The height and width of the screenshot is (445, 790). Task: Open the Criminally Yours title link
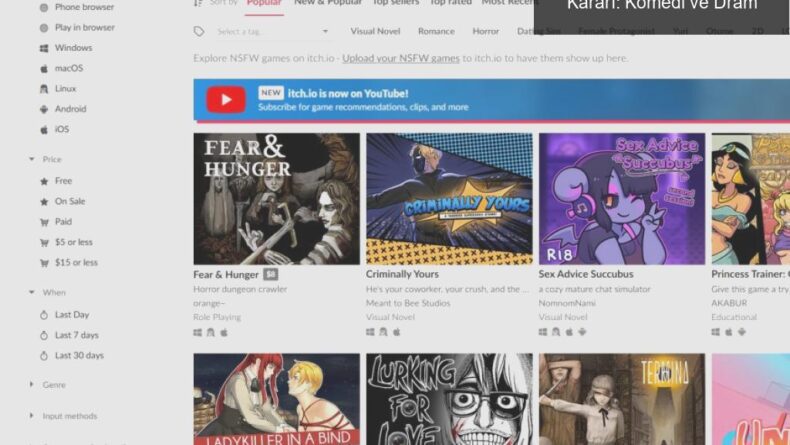tap(403, 274)
